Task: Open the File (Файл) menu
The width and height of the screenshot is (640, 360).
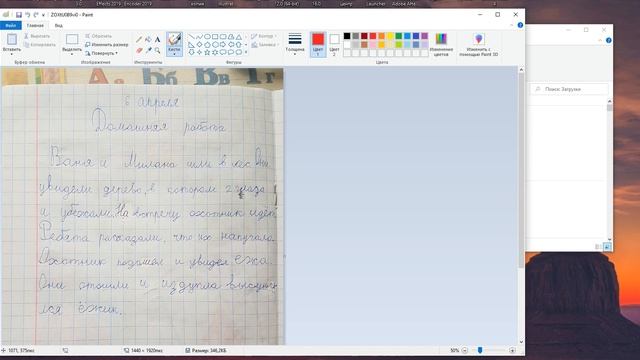Action: pos(11,25)
